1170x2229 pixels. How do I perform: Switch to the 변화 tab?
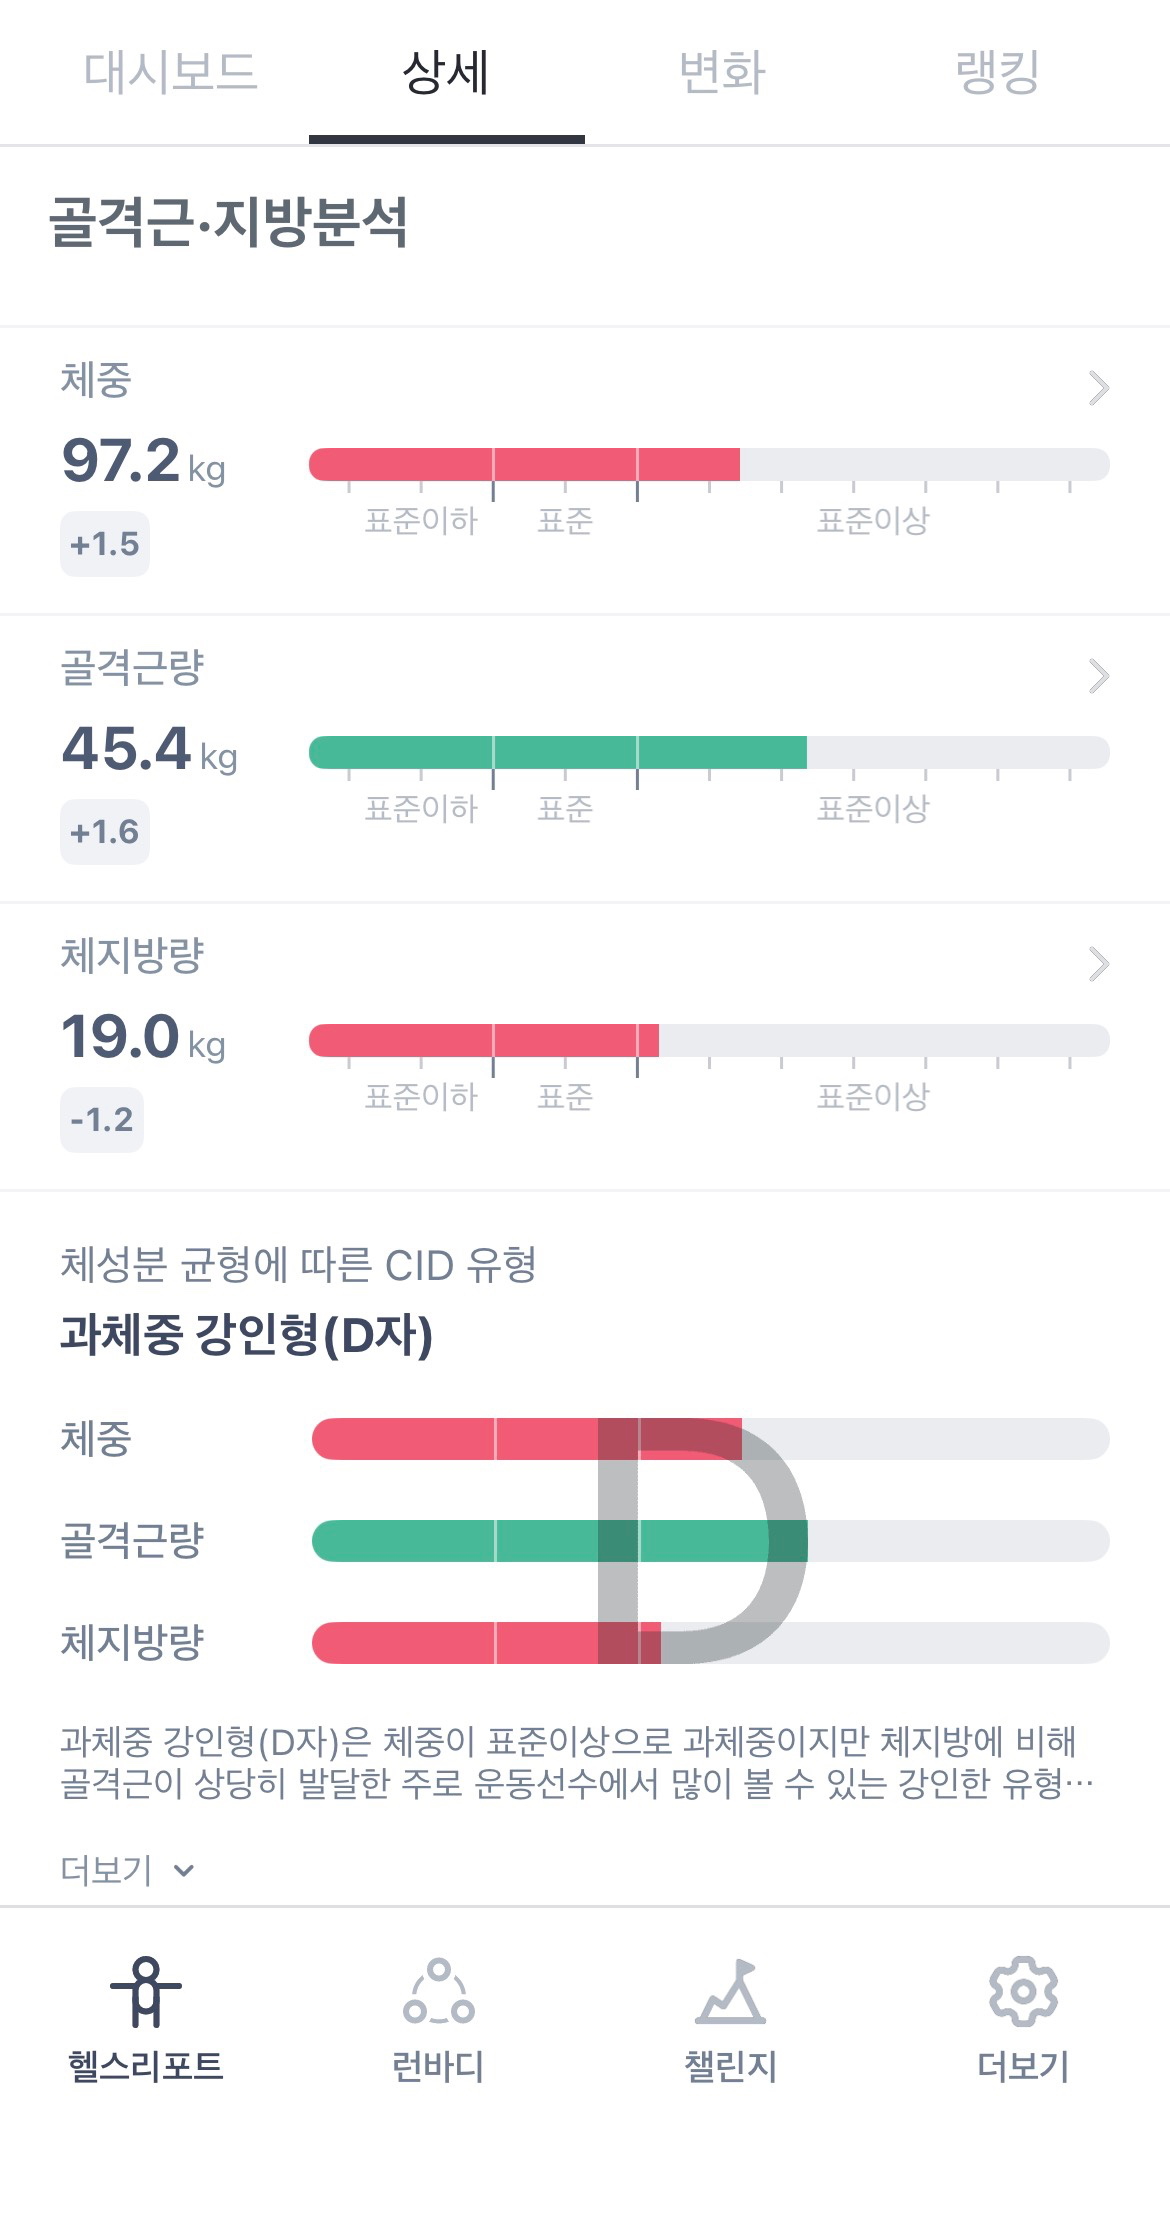point(722,72)
